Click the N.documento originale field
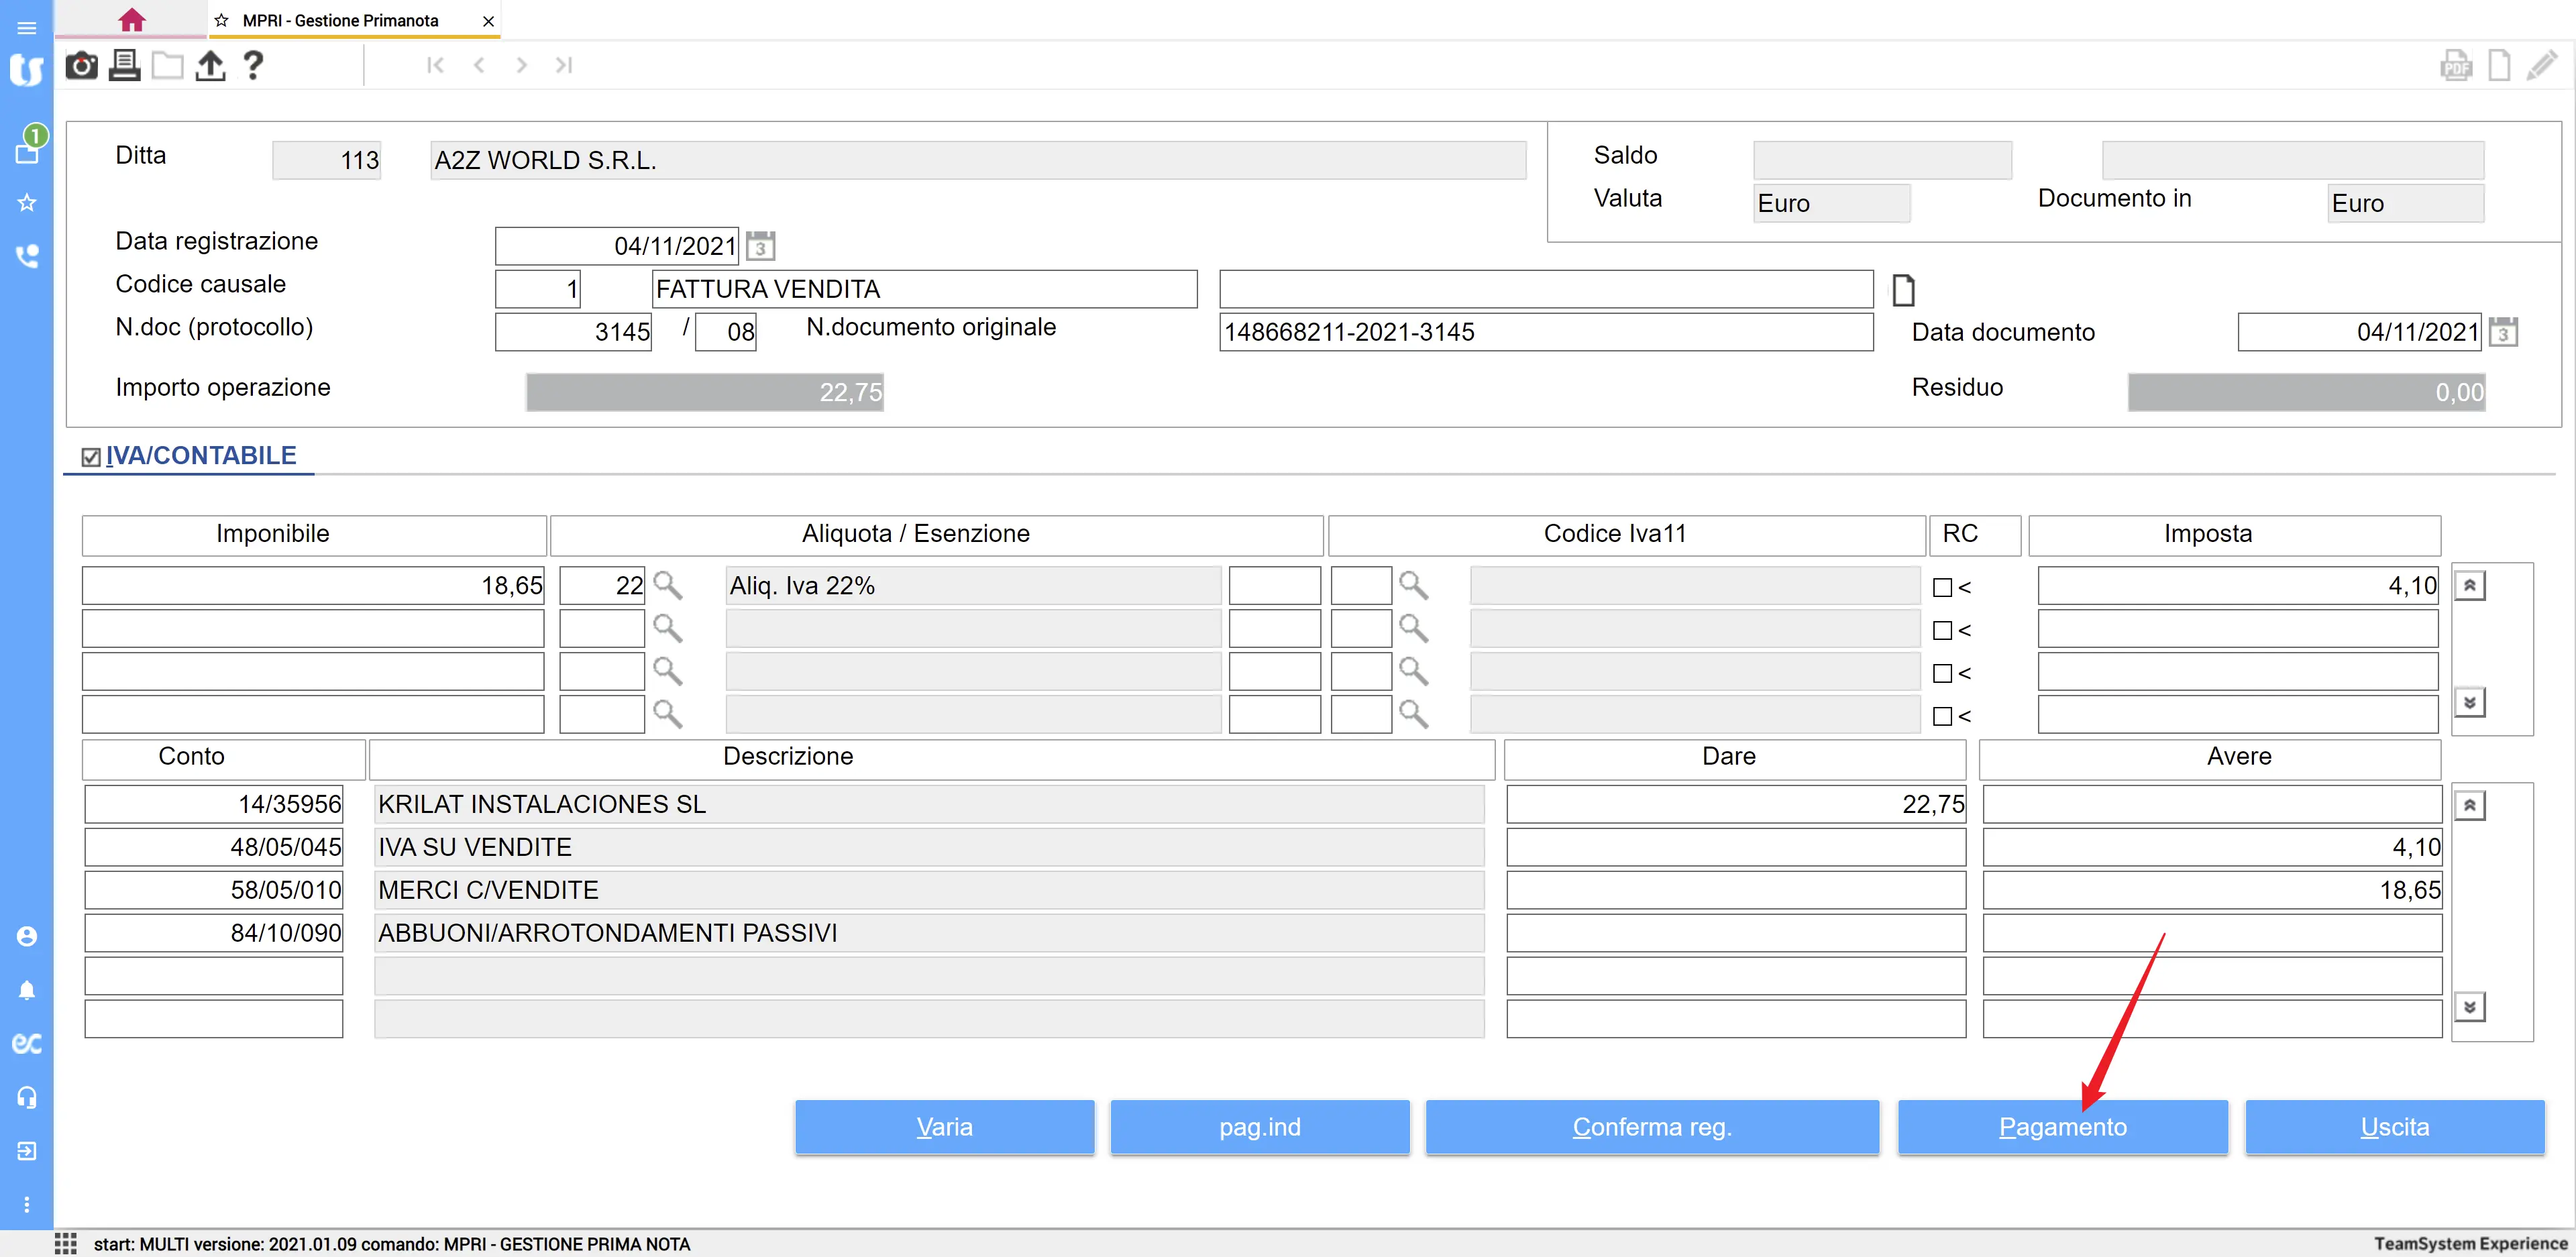Screen dimensions: 2576x1257 coord(1545,332)
